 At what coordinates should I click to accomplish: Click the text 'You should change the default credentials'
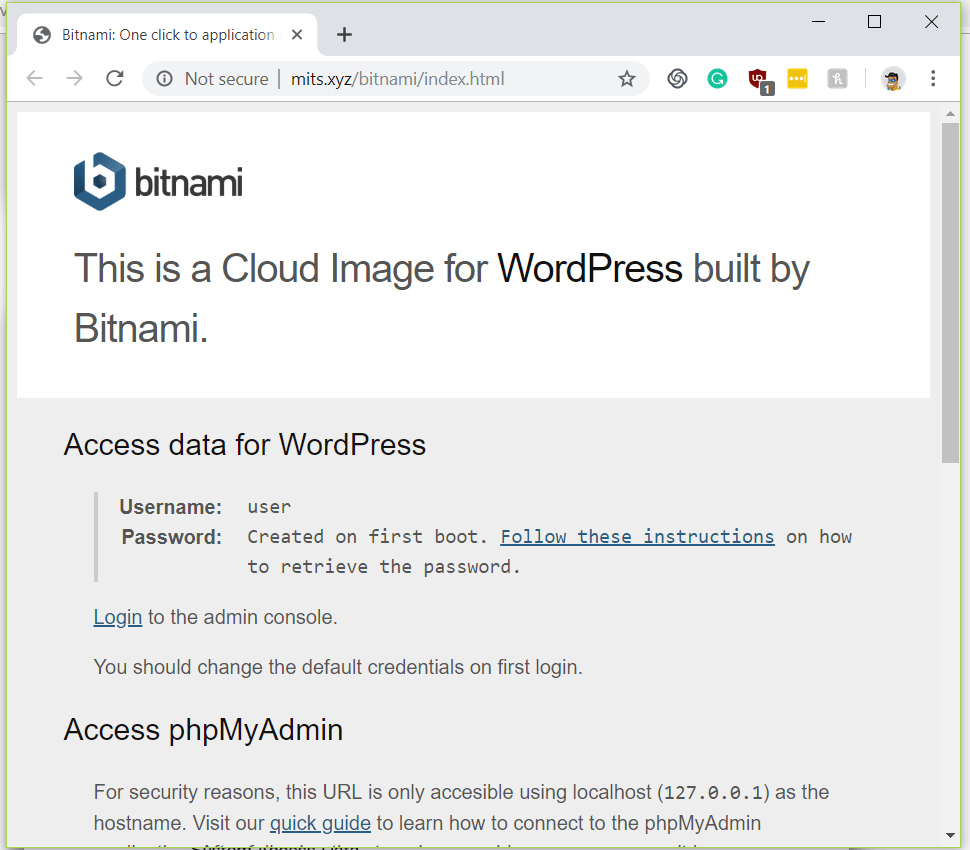coord(279,667)
